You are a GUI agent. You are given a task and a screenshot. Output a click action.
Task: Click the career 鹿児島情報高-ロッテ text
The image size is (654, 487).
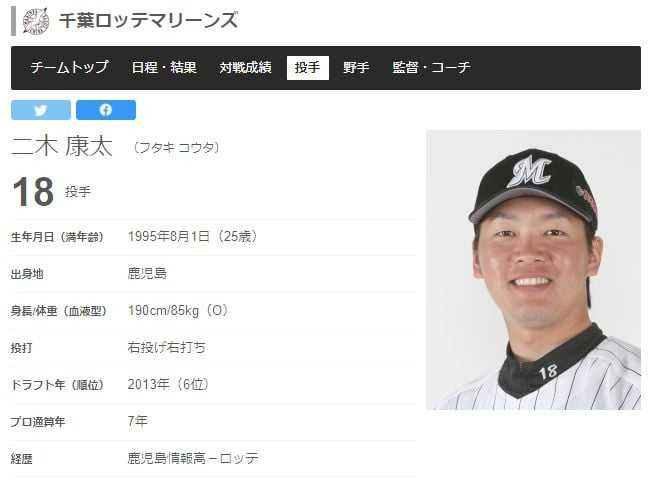point(193,458)
